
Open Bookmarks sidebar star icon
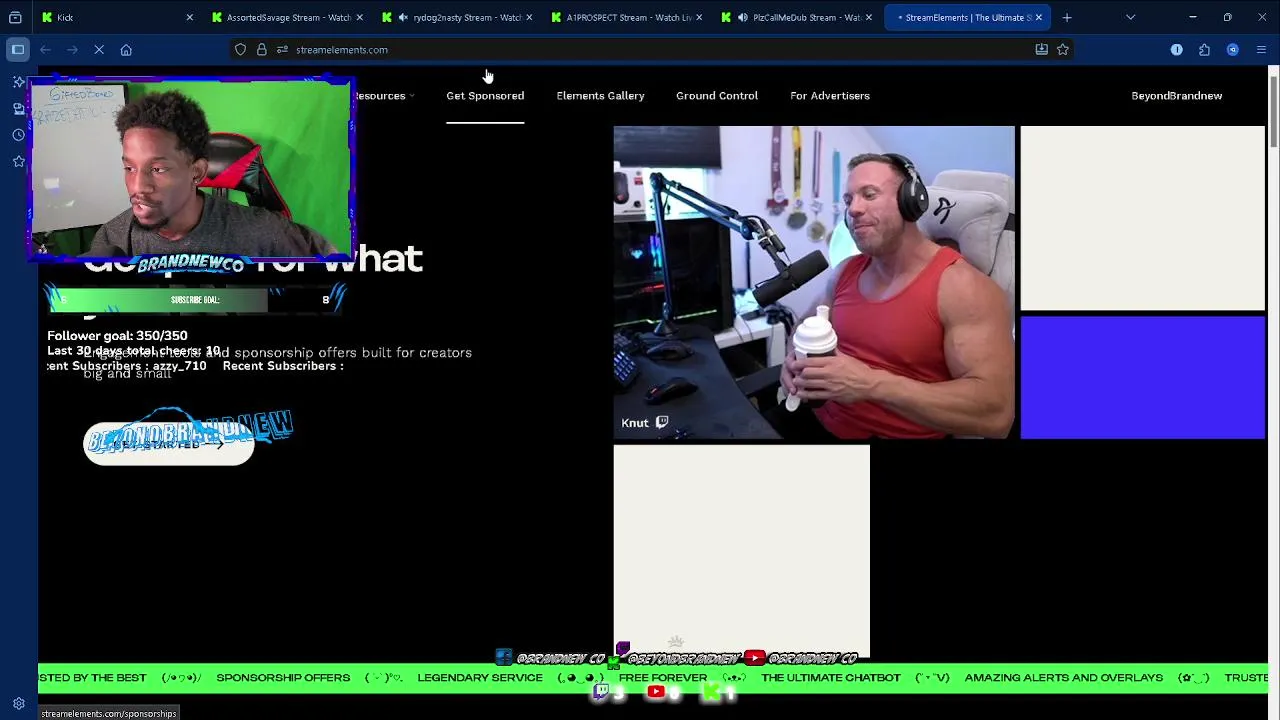(x=18, y=161)
